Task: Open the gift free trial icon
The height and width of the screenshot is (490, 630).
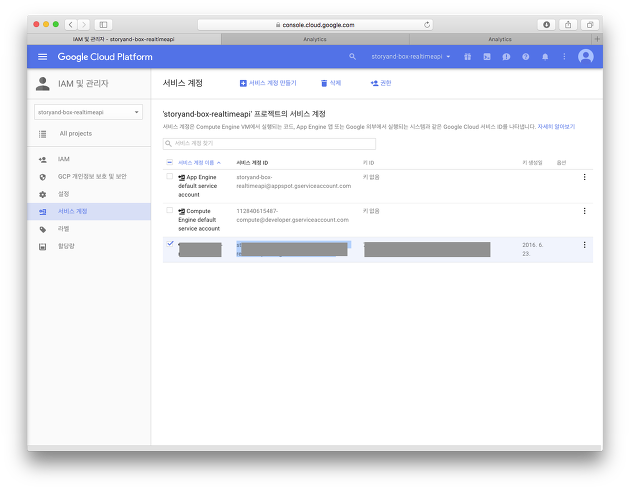Action: 467,57
